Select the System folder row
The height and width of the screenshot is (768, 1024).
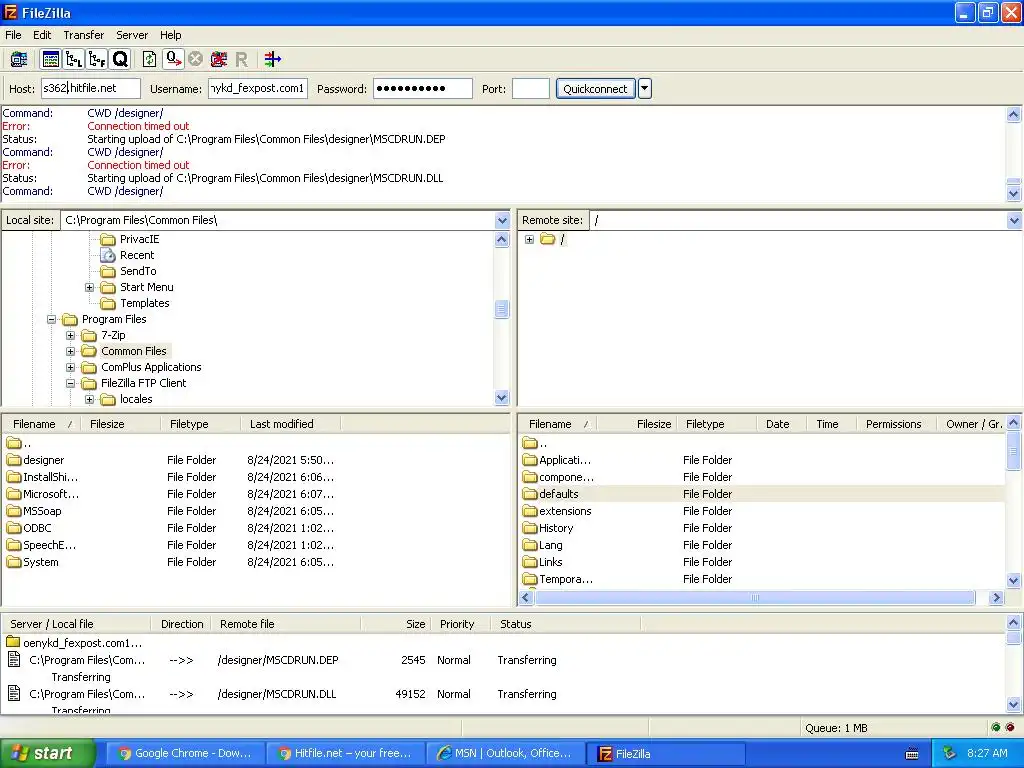pos(255,562)
